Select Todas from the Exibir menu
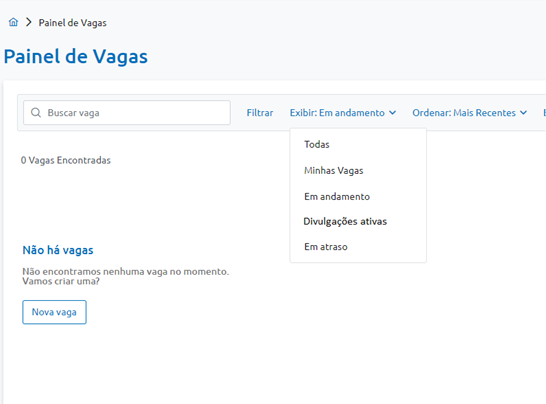This screenshot has width=546, height=404. point(317,144)
